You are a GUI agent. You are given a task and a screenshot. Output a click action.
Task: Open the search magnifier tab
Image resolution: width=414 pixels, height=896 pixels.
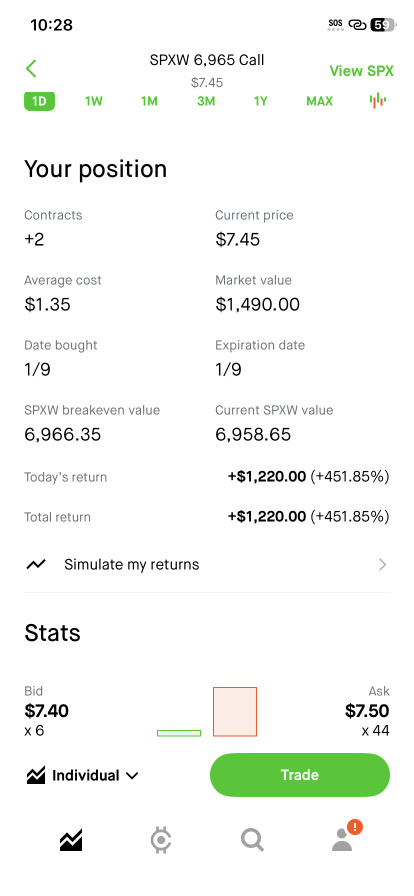[x=252, y=840]
